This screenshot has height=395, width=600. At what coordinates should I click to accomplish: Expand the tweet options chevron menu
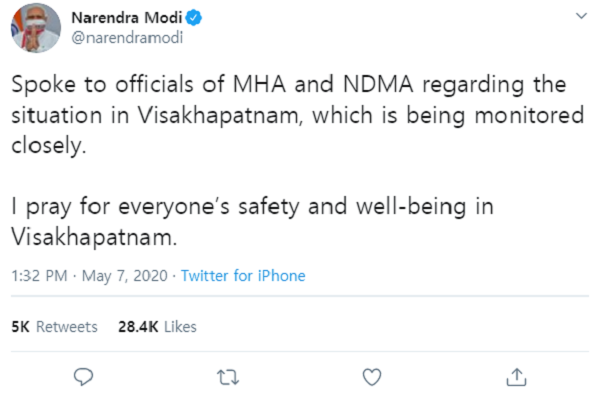pyautogui.click(x=581, y=16)
